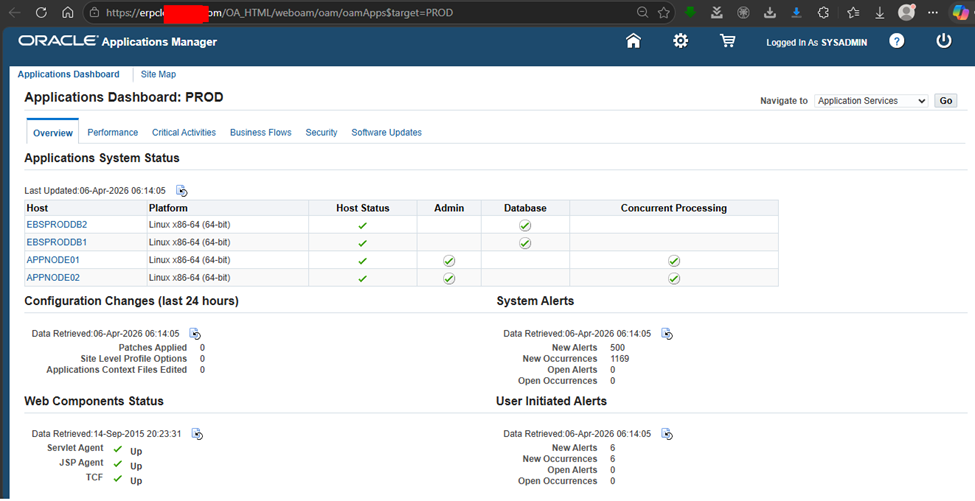Refresh Web Components Status data icon
The image size is (975, 501).
pyautogui.click(x=198, y=434)
